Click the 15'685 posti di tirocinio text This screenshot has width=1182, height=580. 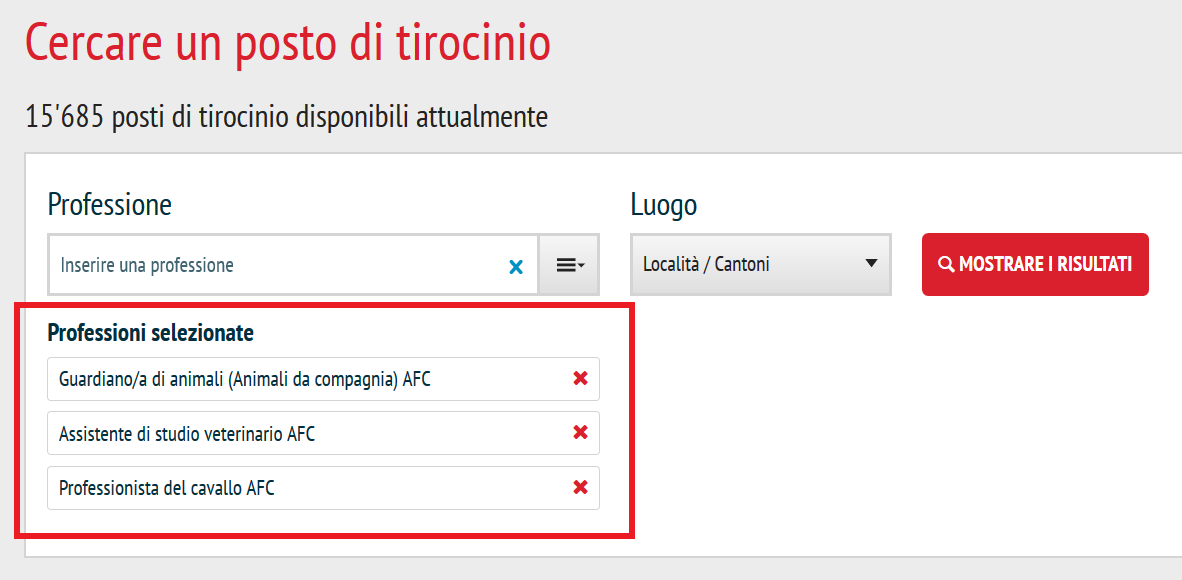(x=286, y=117)
